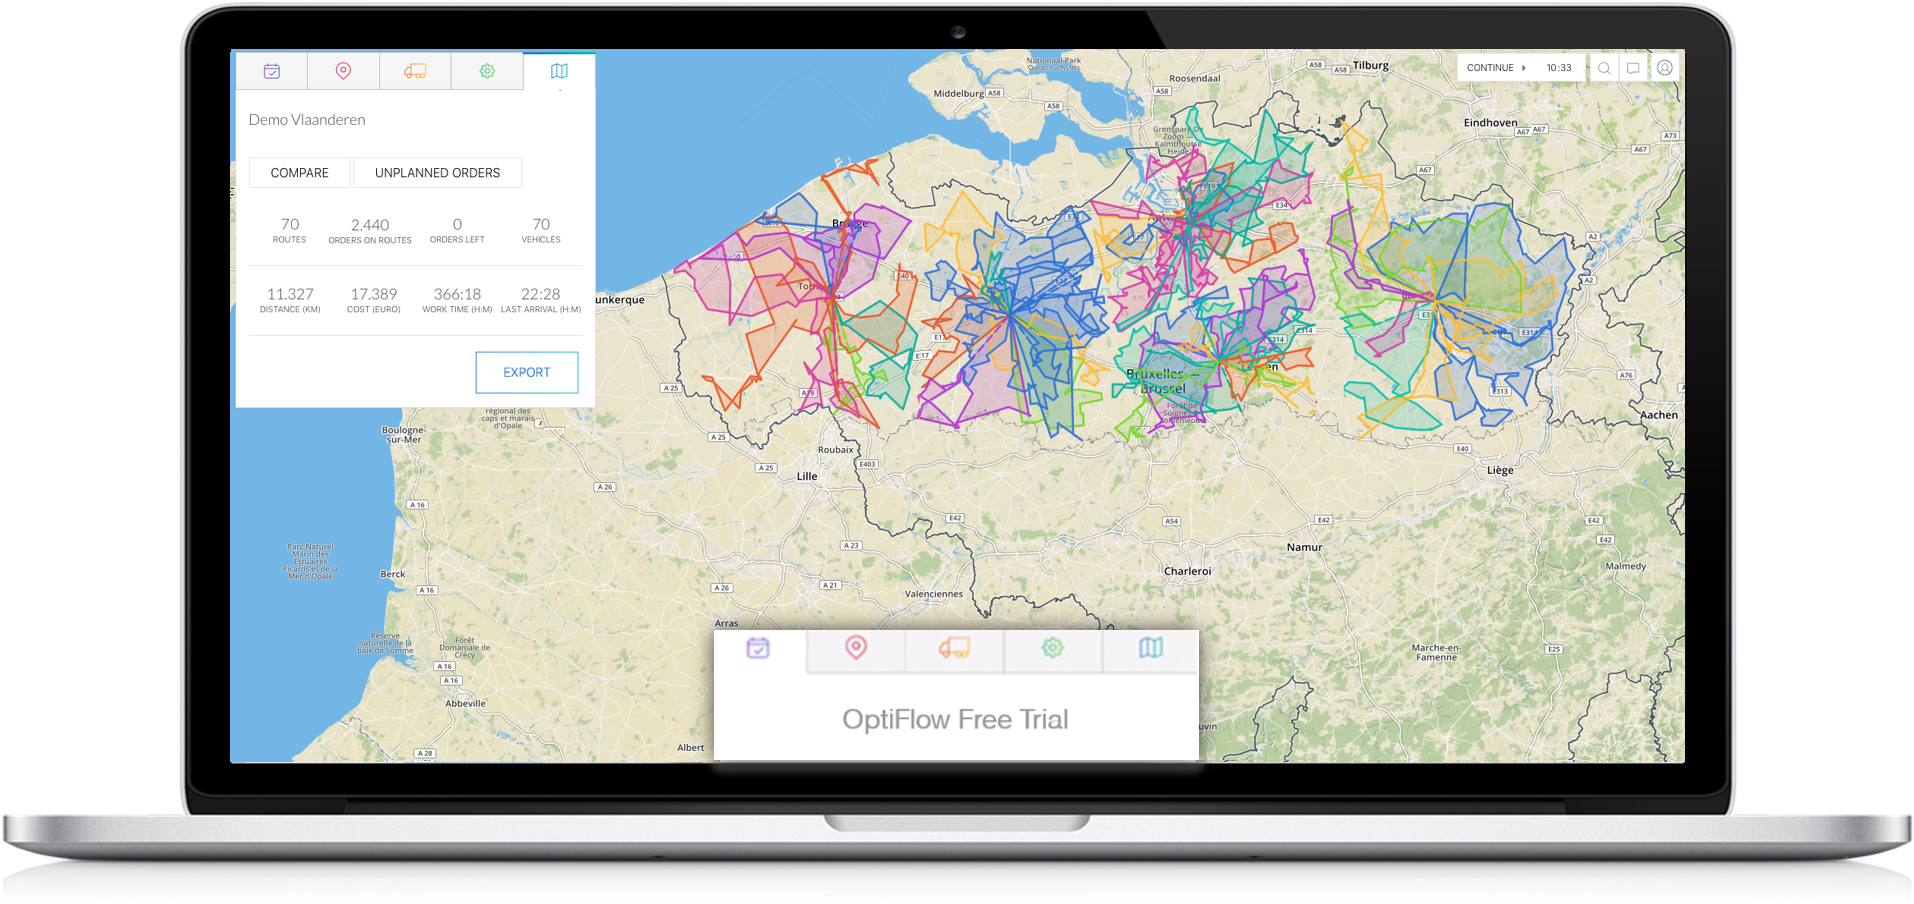Click the Liège label on the map
Screen dimensions: 1914x904
(x=1500, y=470)
